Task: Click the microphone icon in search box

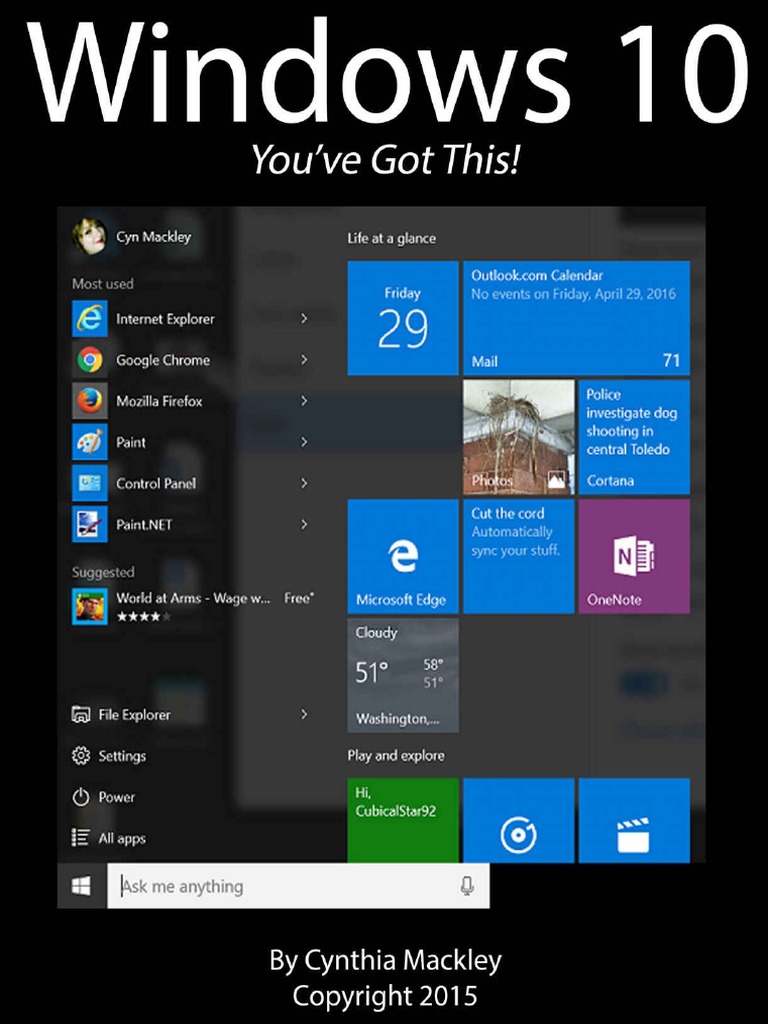Action: [x=466, y=886]
